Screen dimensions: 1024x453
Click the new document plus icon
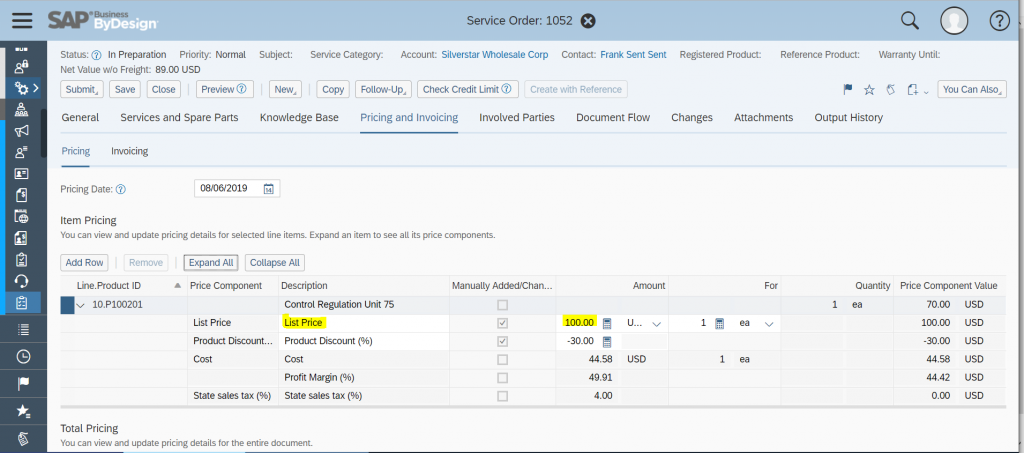(x=913, y=90)
